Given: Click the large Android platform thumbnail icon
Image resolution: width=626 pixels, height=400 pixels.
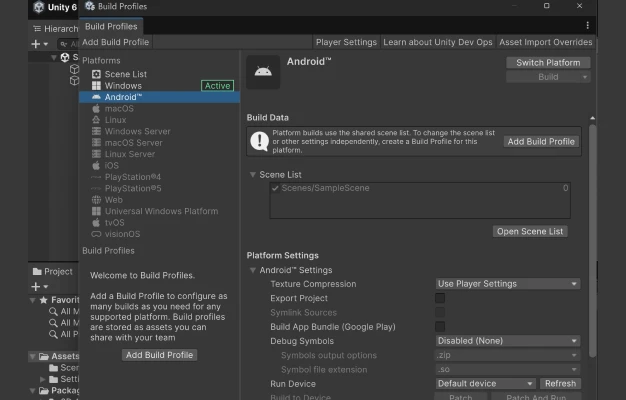Looking at the screenshot, I should pos(263,72).
